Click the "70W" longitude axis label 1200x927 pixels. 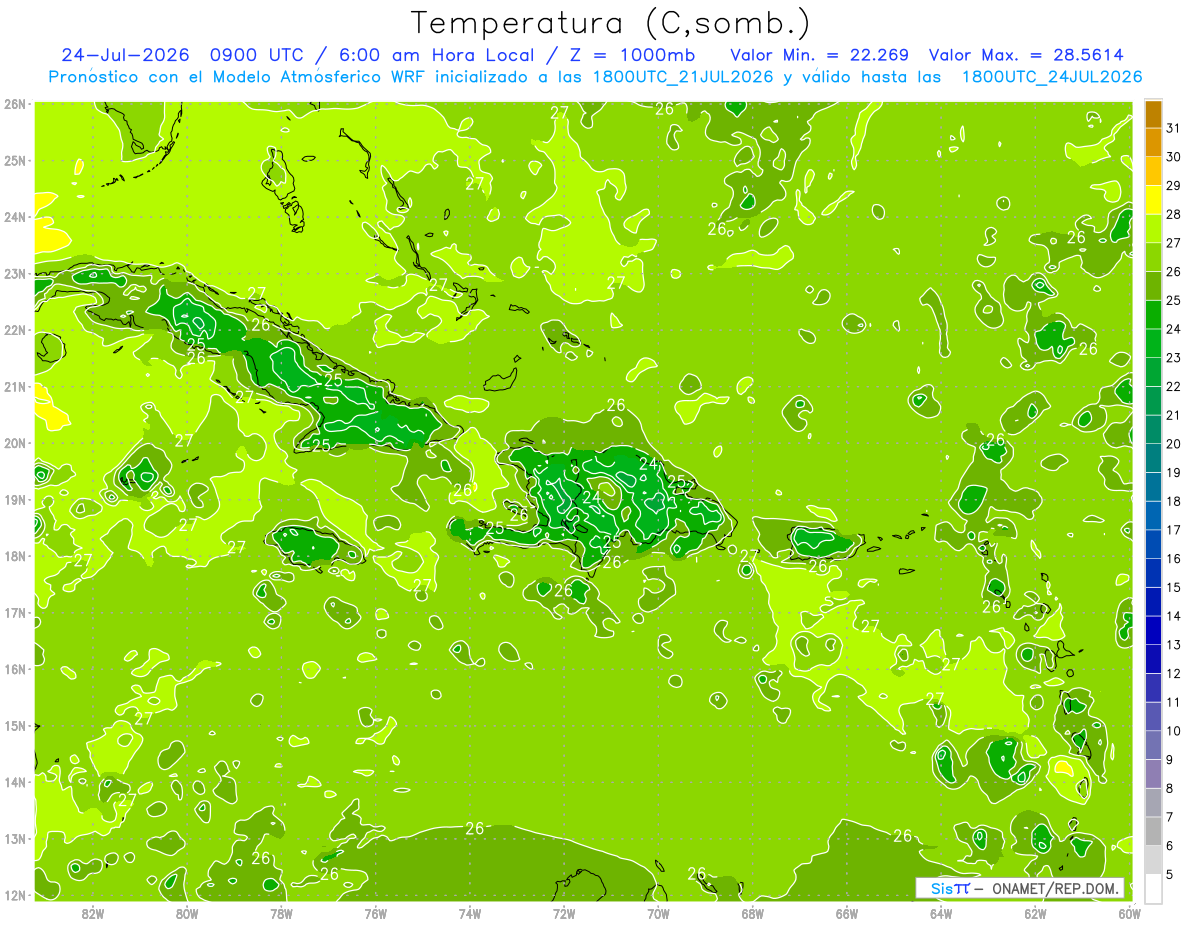click(658, 913)
